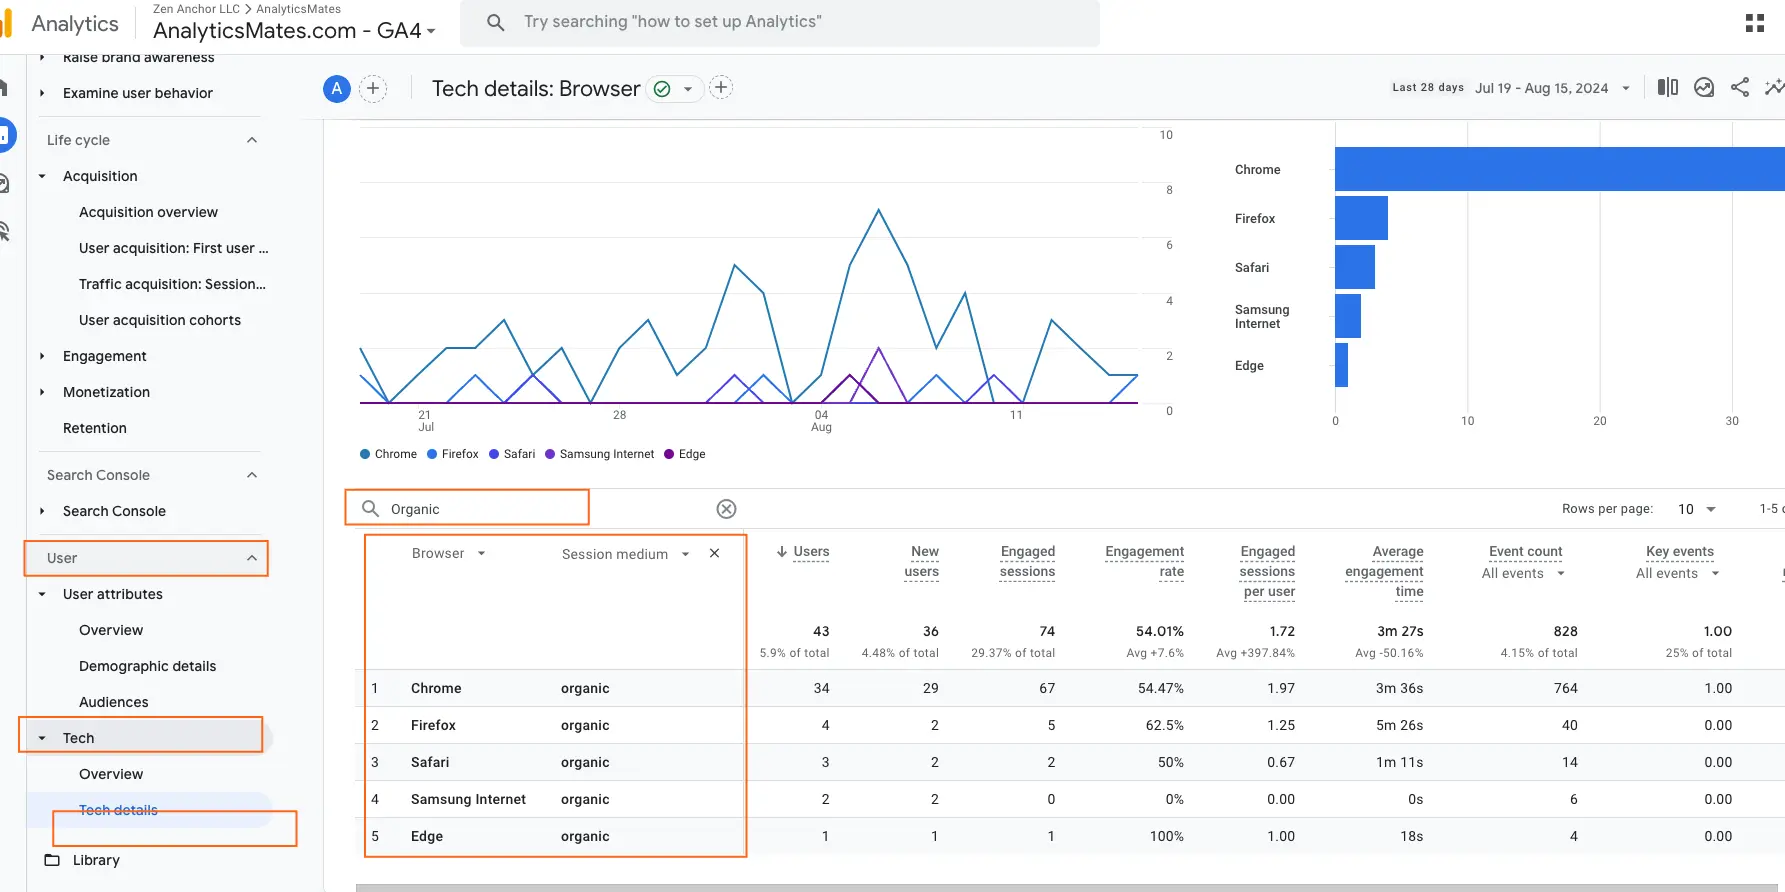Open Key events All events dropdown
Image resolution: width=1785 pixels, height=892 pixels.
(1678, 574)
